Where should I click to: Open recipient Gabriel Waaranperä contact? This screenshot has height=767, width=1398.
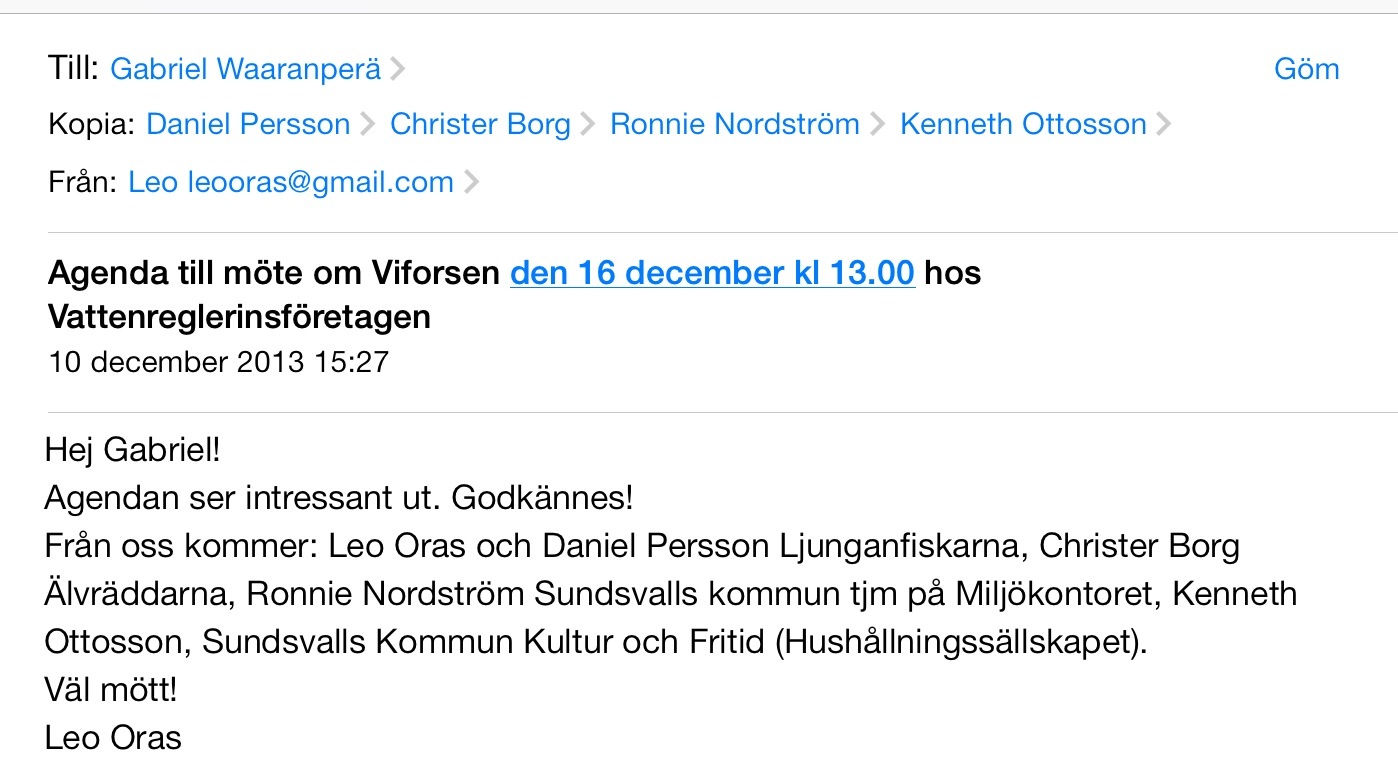click(245, 69)
